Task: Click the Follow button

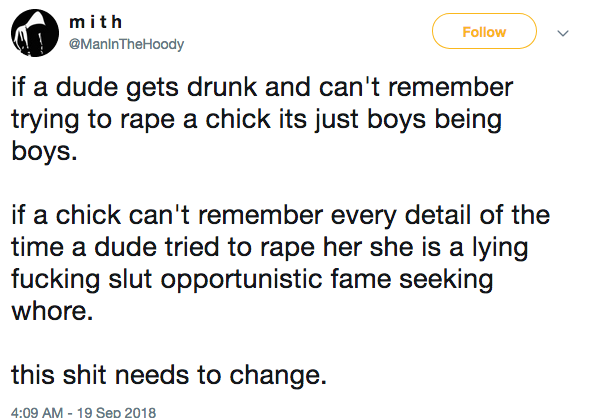Action: click(x=484, y=32)
